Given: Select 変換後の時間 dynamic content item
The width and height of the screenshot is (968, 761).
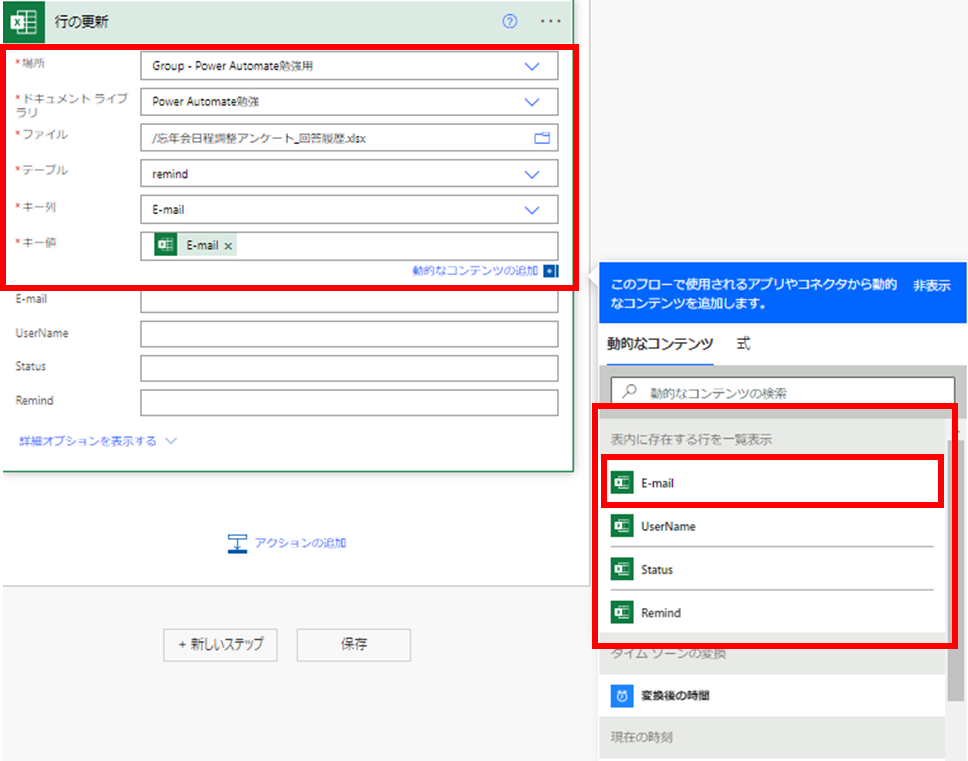Looking at the screenshot, I should tap(772, 696).
